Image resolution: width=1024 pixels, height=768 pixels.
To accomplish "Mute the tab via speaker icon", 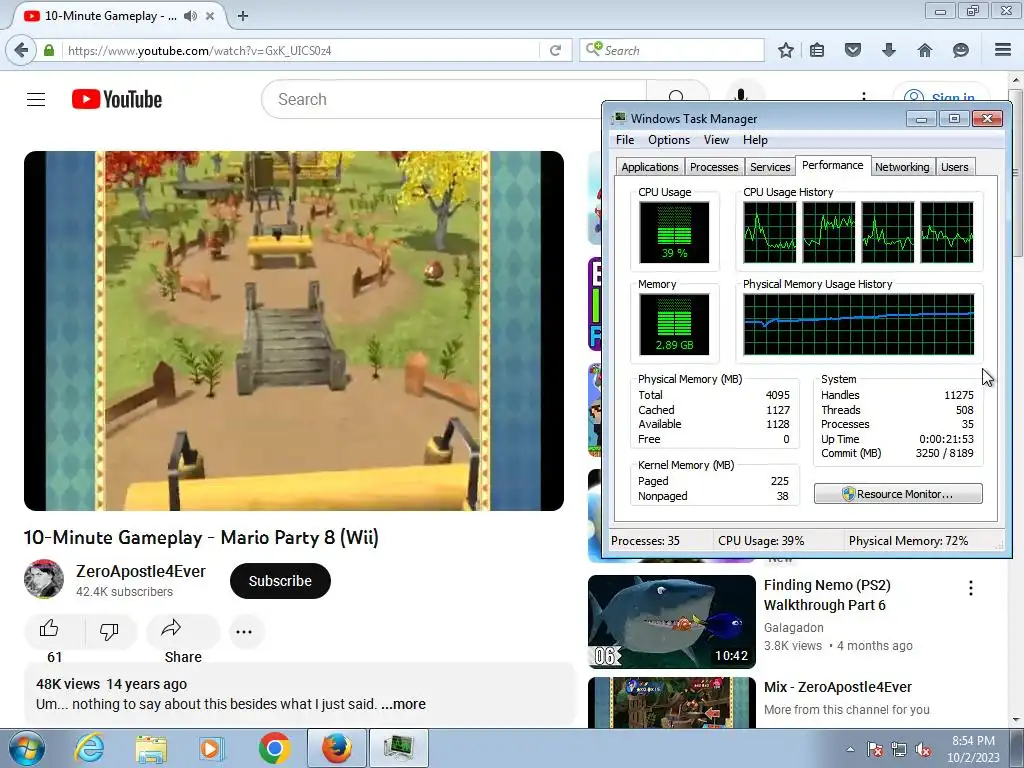I will (x=190, y=16).
